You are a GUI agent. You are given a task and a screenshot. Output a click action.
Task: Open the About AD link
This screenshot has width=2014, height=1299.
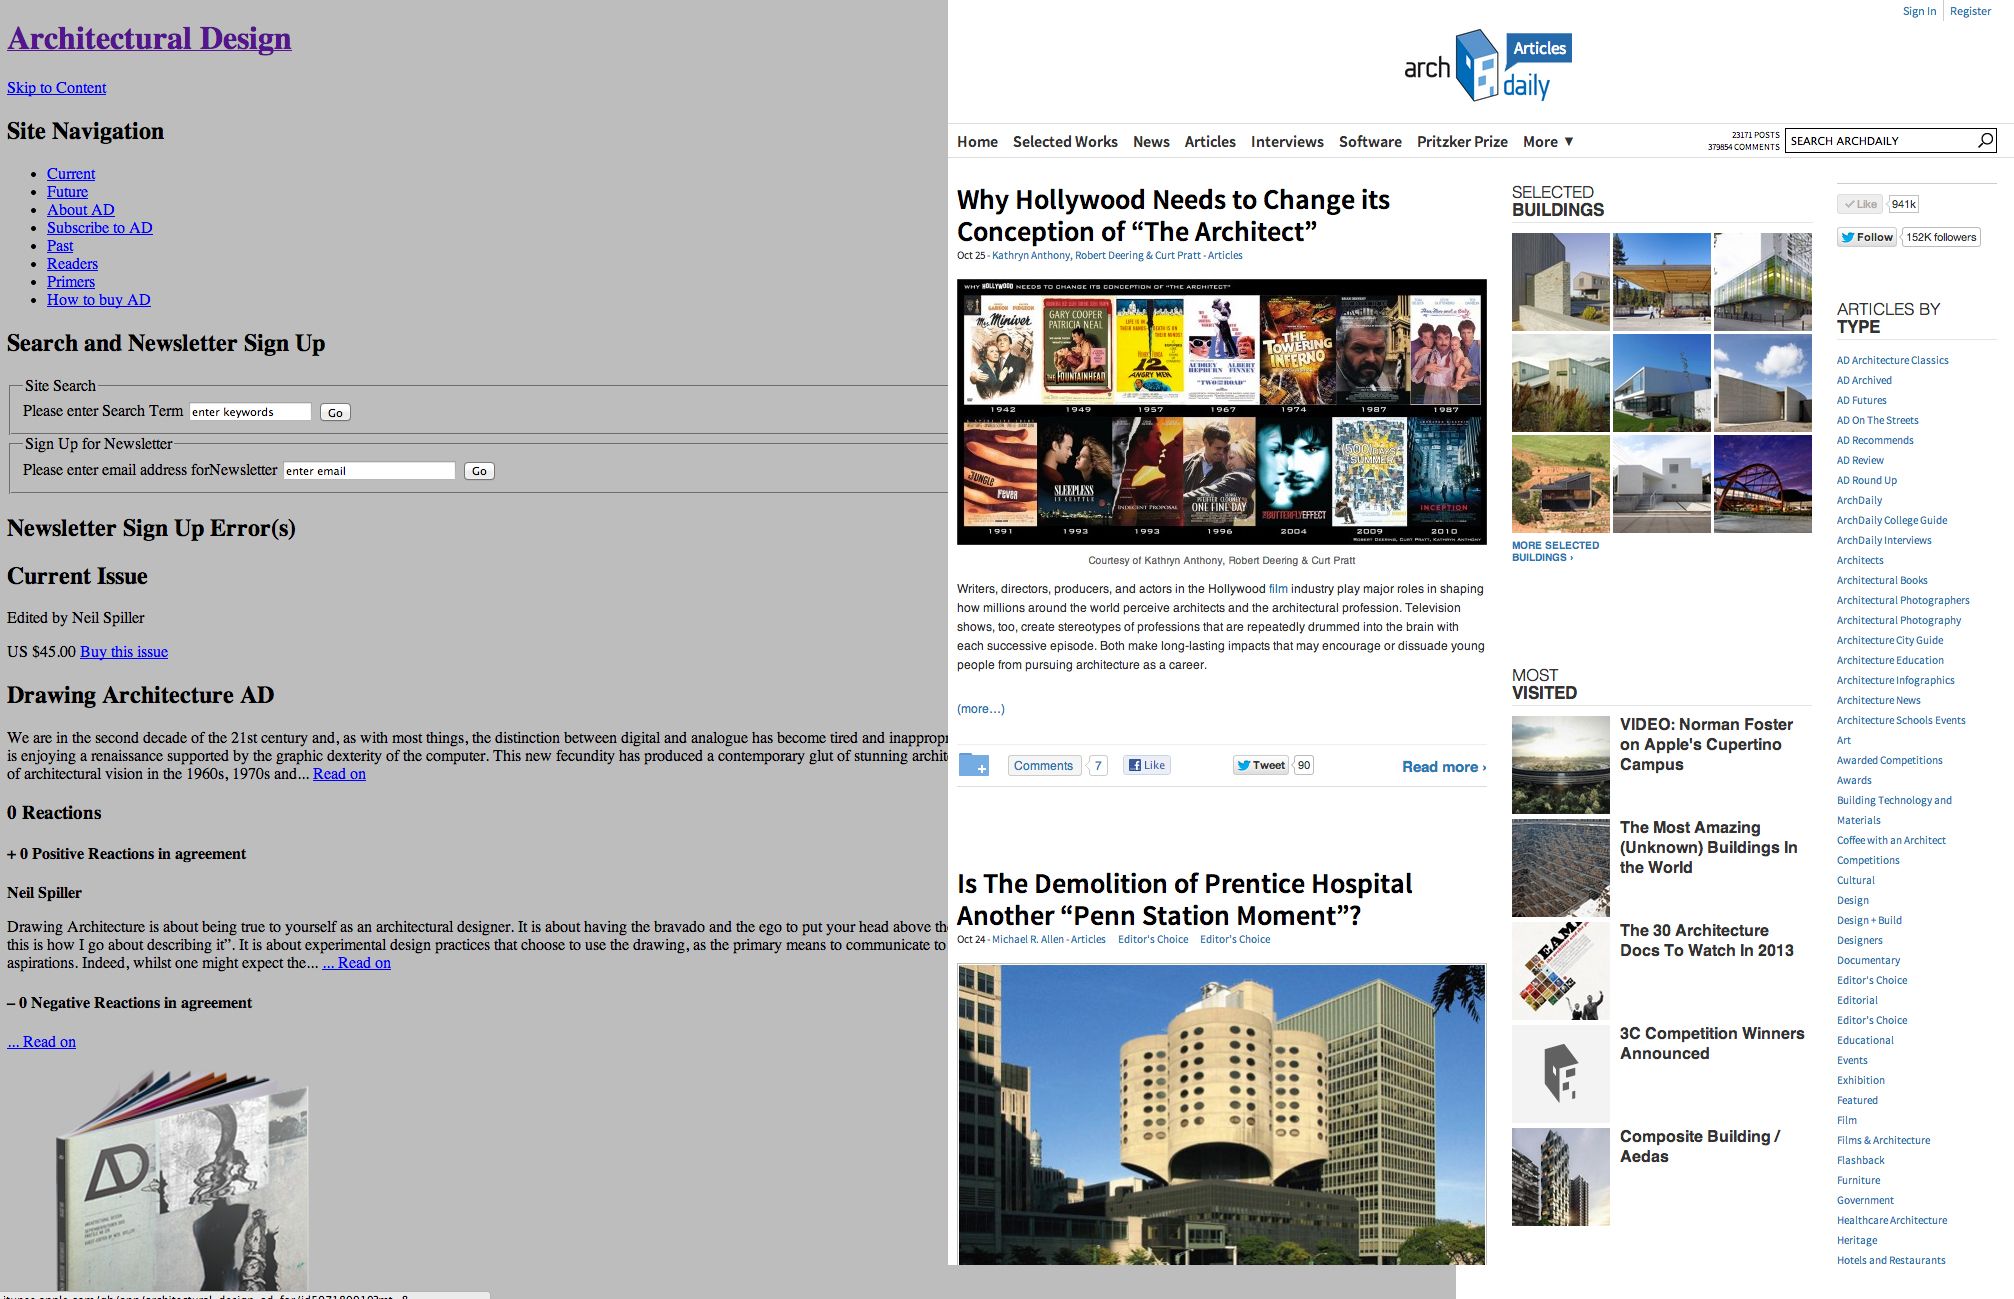tap(81, 210)
